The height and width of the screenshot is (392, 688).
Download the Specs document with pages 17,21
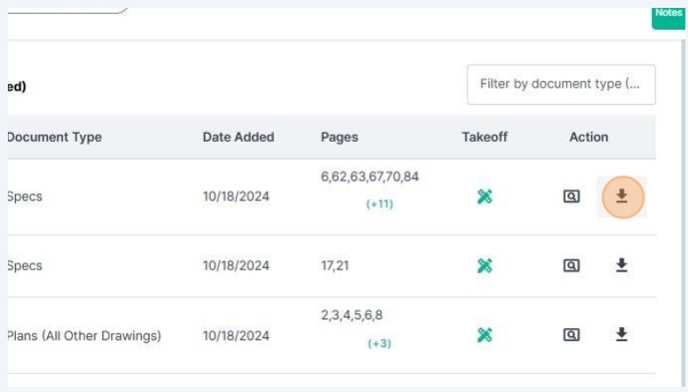tap(621, 265)
